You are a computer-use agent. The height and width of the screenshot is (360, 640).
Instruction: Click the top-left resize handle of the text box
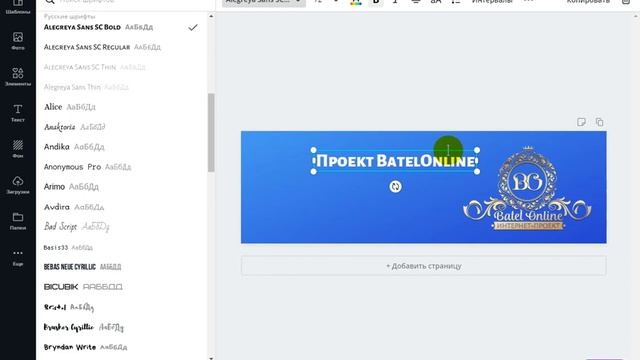point(313,150)
